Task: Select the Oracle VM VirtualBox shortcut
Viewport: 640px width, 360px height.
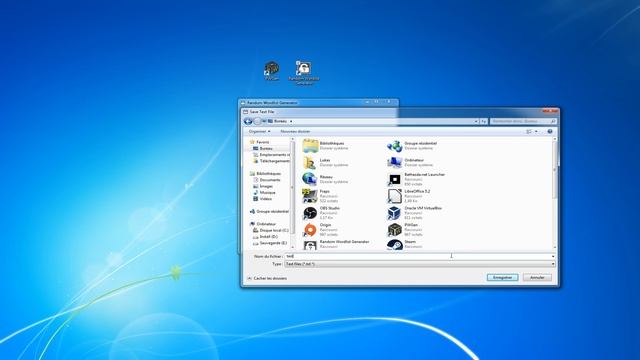Action: pos(415,213)
